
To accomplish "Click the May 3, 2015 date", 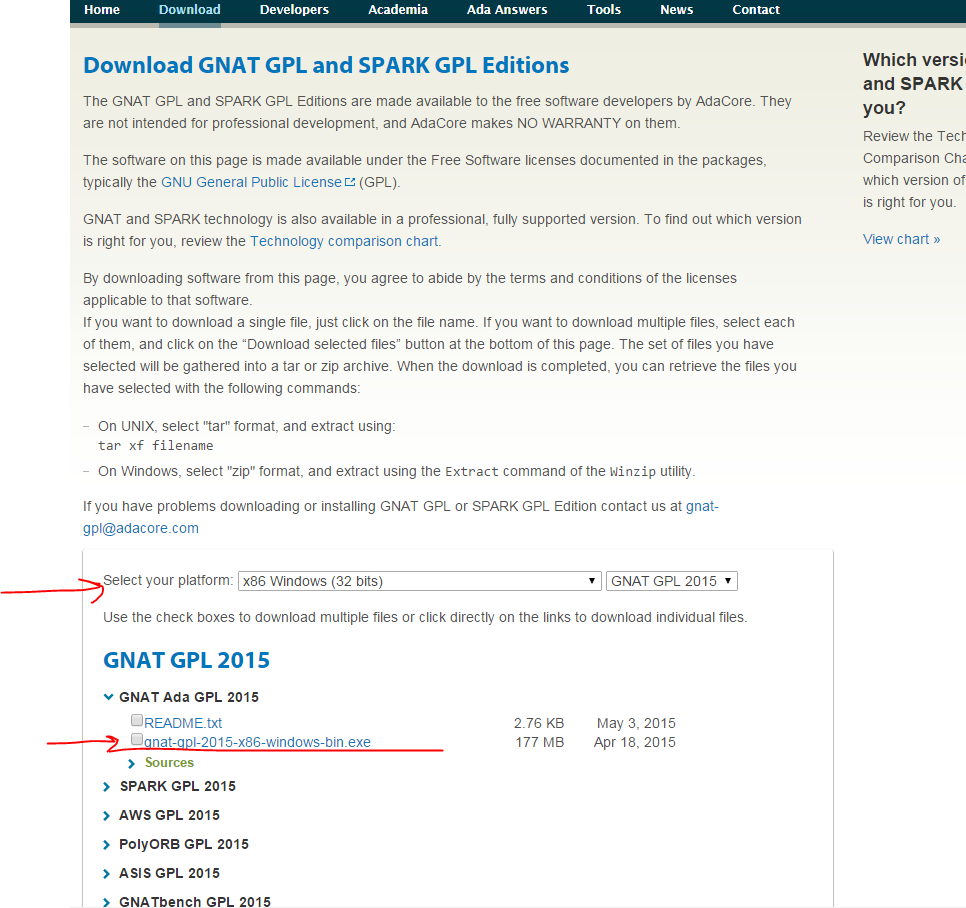I will coord(636,723).
